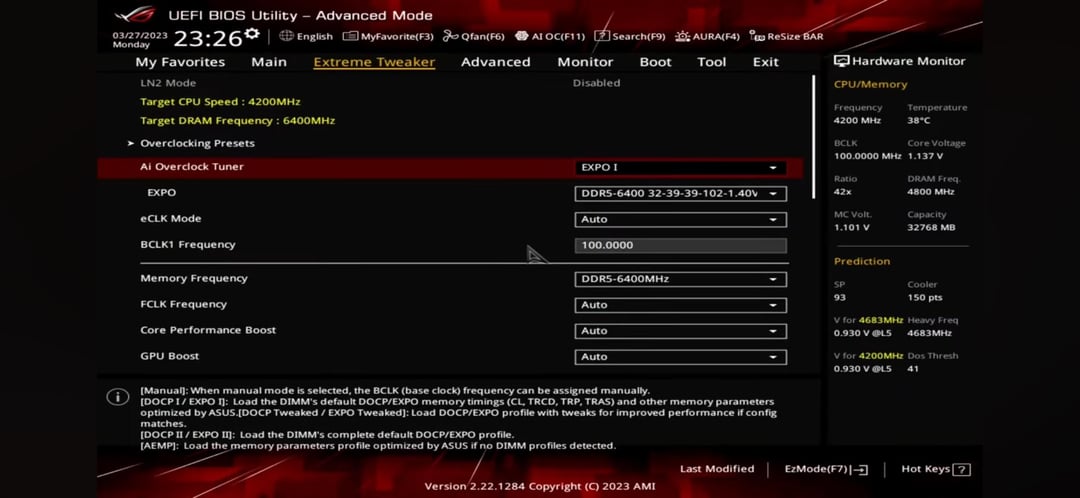Open Qfan(F6) fan control icon

pos(450,36)
